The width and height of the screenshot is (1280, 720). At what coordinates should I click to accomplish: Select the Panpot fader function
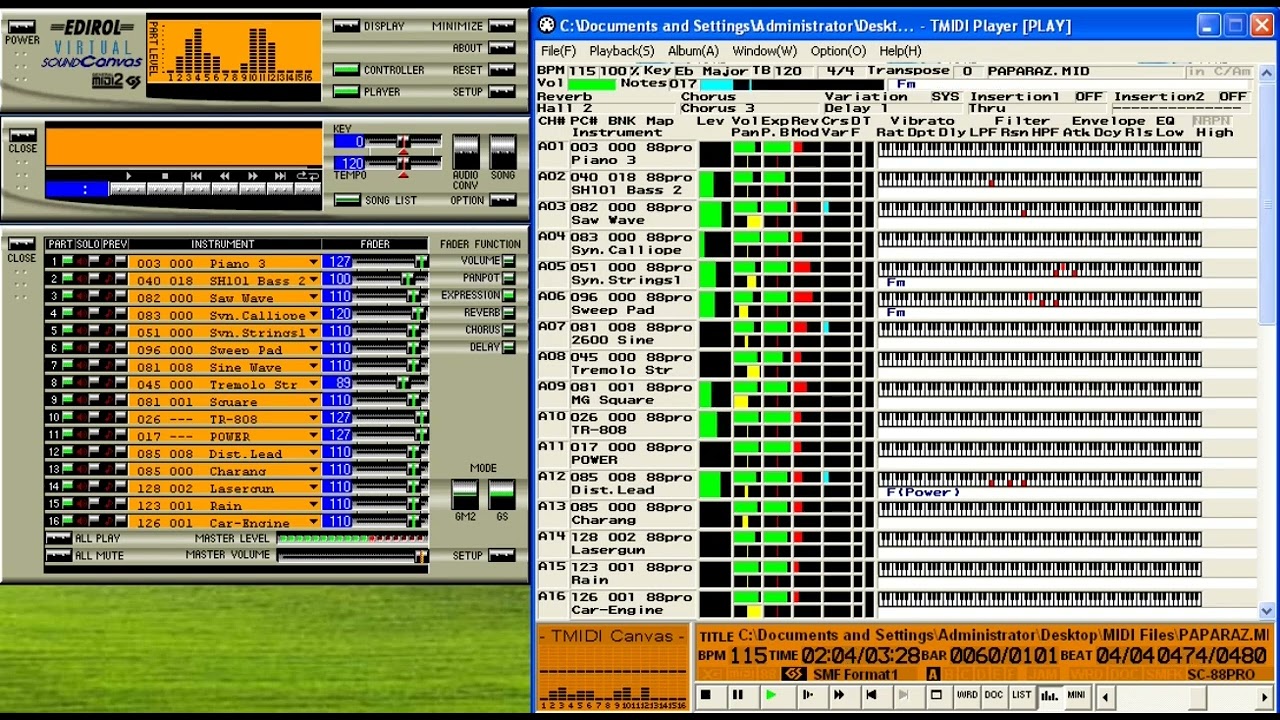[x=509, y=278]
